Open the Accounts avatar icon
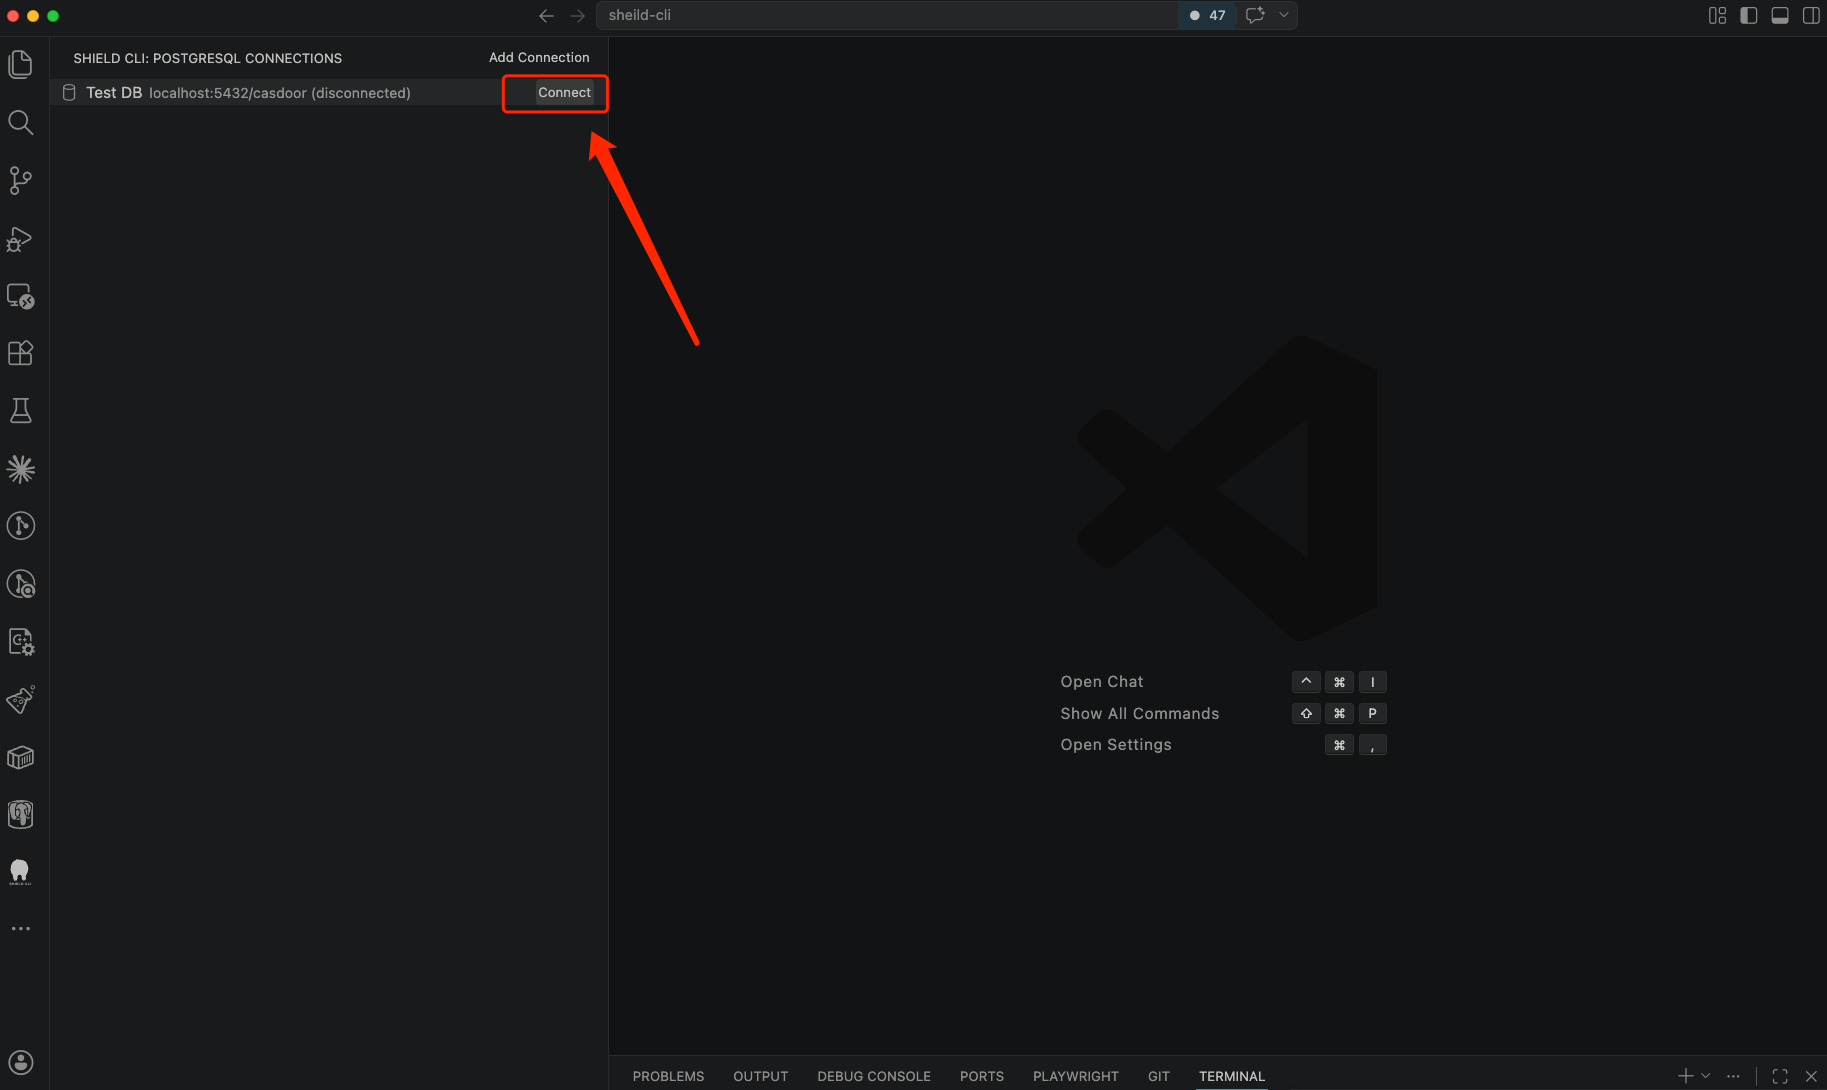The width and height of the screenshot is (1827, 1090). (x=20, y=1062)
